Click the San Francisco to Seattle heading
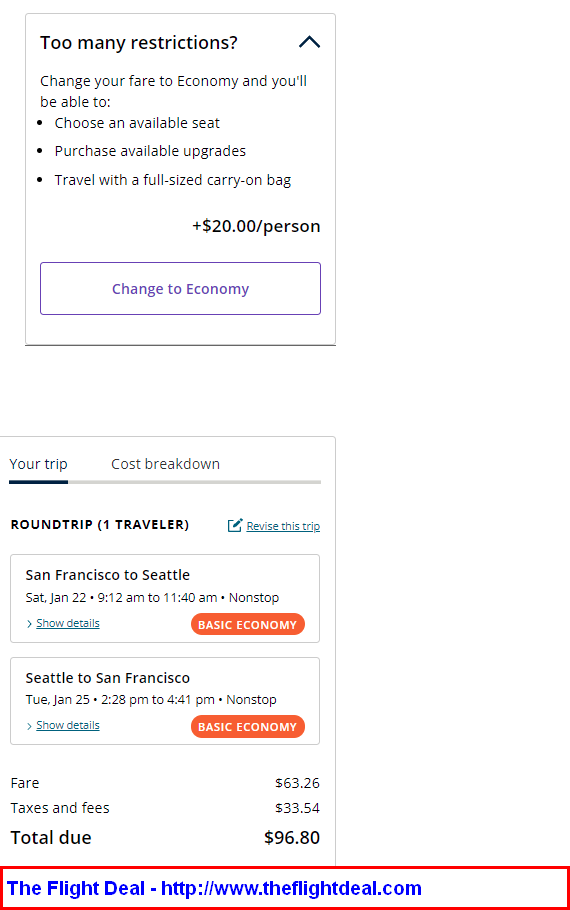Viewport: 570px width, 910px height. [107, 575]
